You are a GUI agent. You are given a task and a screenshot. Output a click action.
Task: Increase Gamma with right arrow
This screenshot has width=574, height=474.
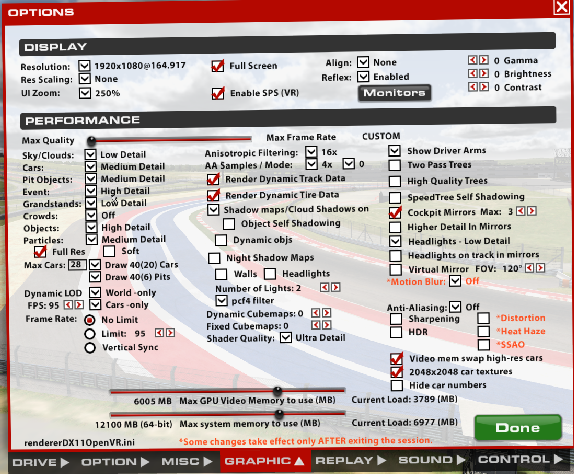pyautogui.click(x=484, y=60)
